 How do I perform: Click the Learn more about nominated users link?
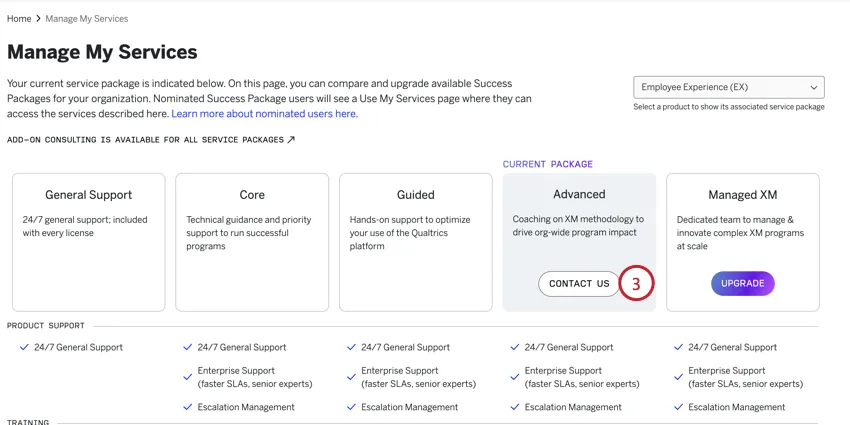click(264, 114)
